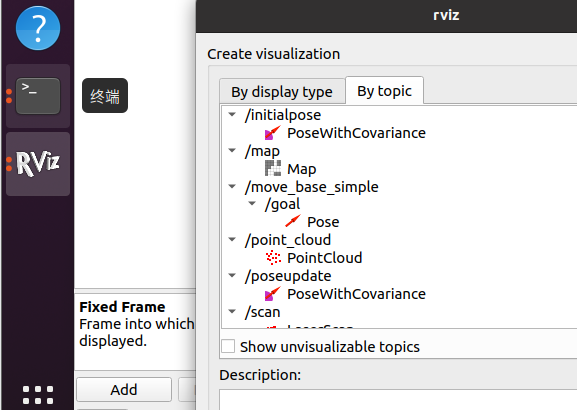Open the Show Applications grid
Viewport: 577px width, 410px height.
[x=38, y=395]
